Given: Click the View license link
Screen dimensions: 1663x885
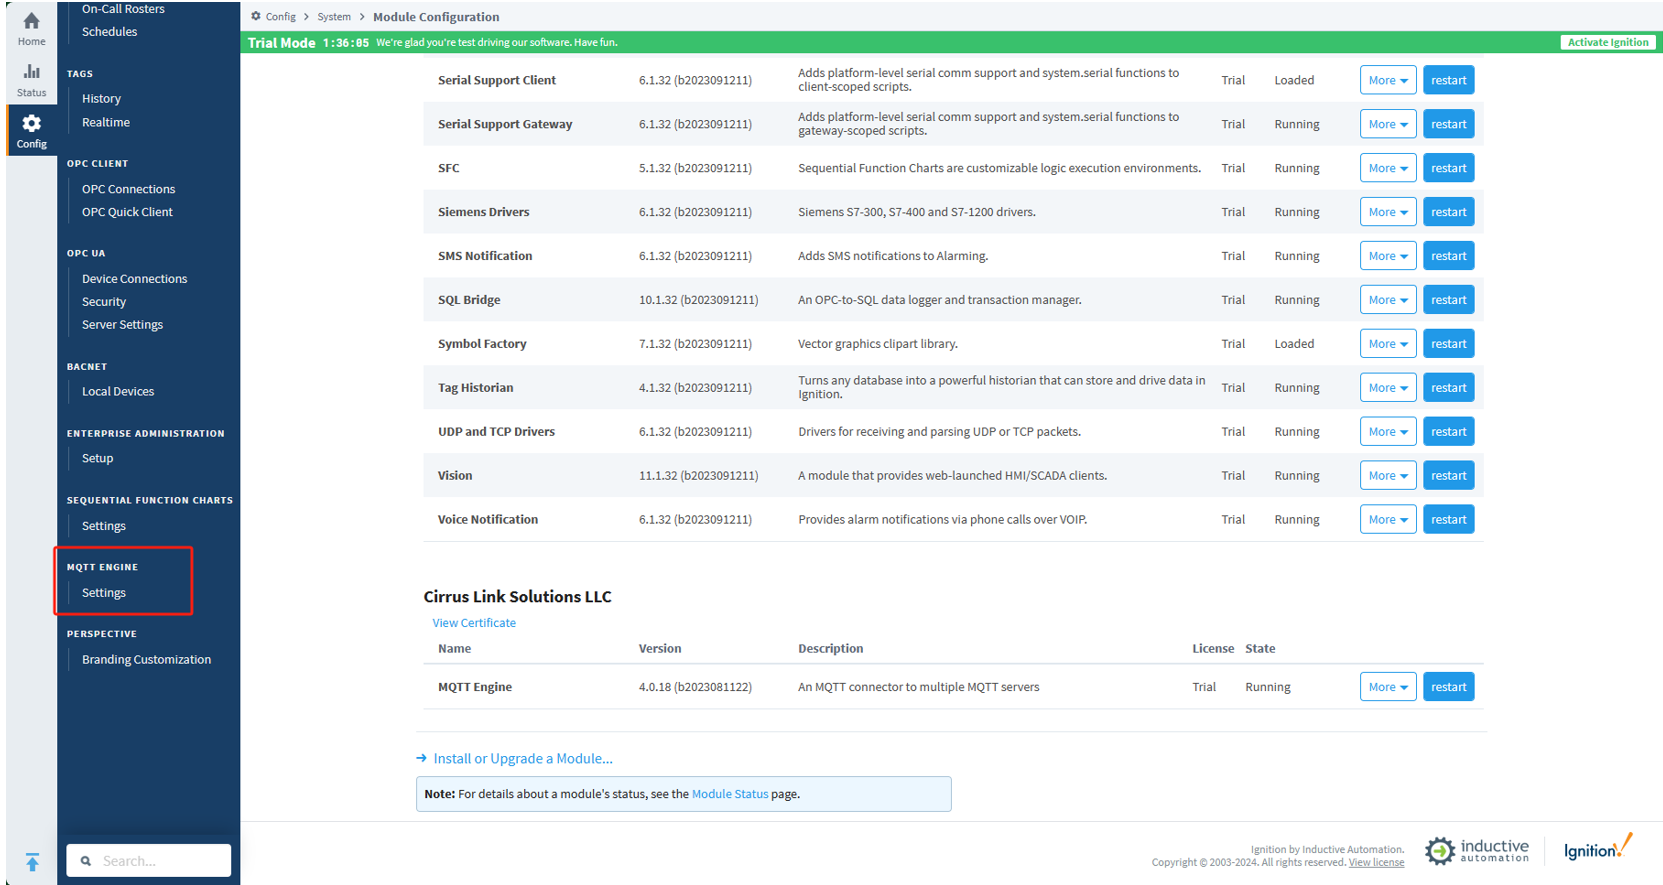Looking at the screenshot, I should (x=1376, y=863).
